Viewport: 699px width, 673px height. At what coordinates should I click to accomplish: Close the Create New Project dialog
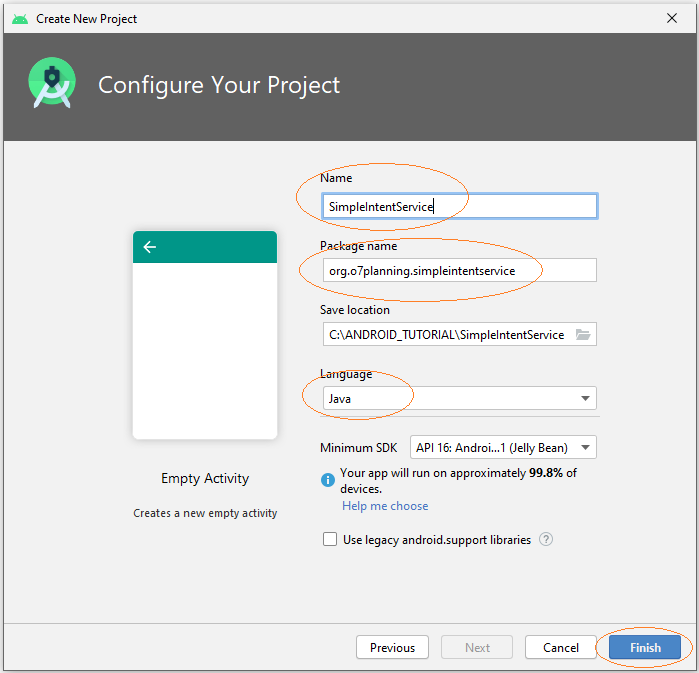click(x=672, y=18)
